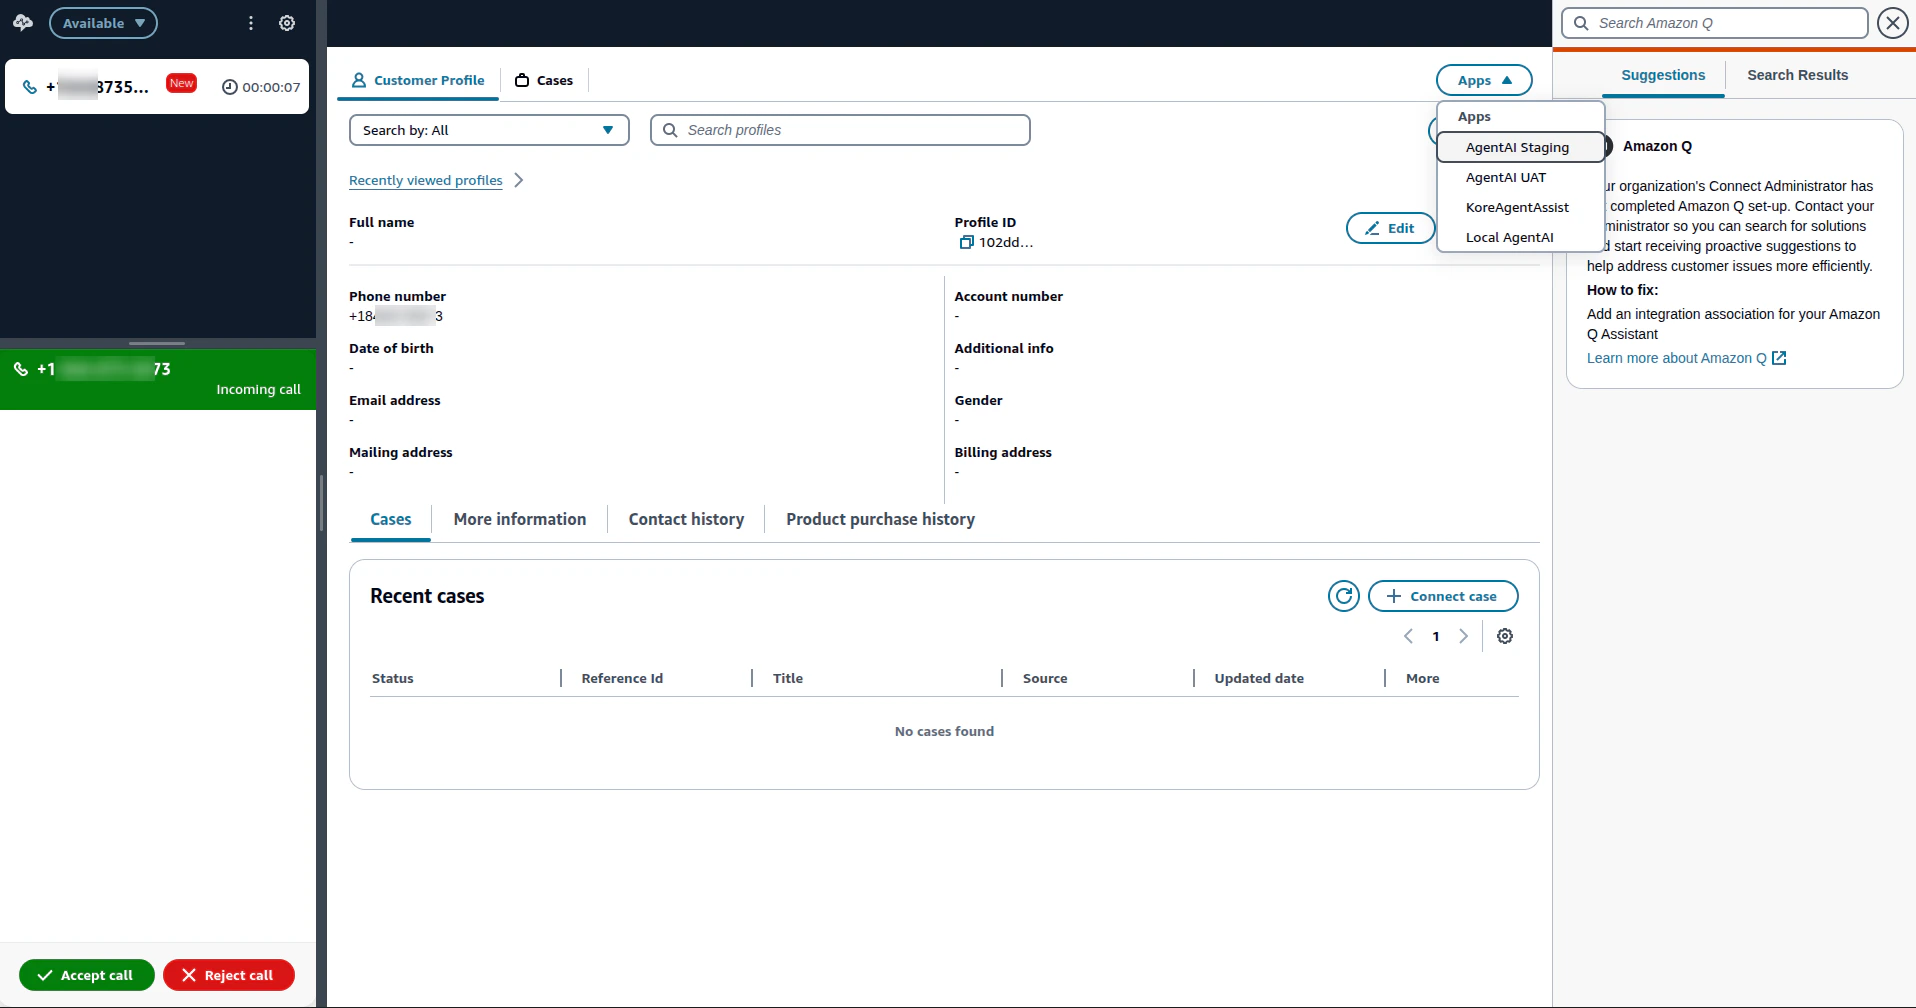Open the three-dot options menu
The image size is (1916, 1008).
(251, 23)
